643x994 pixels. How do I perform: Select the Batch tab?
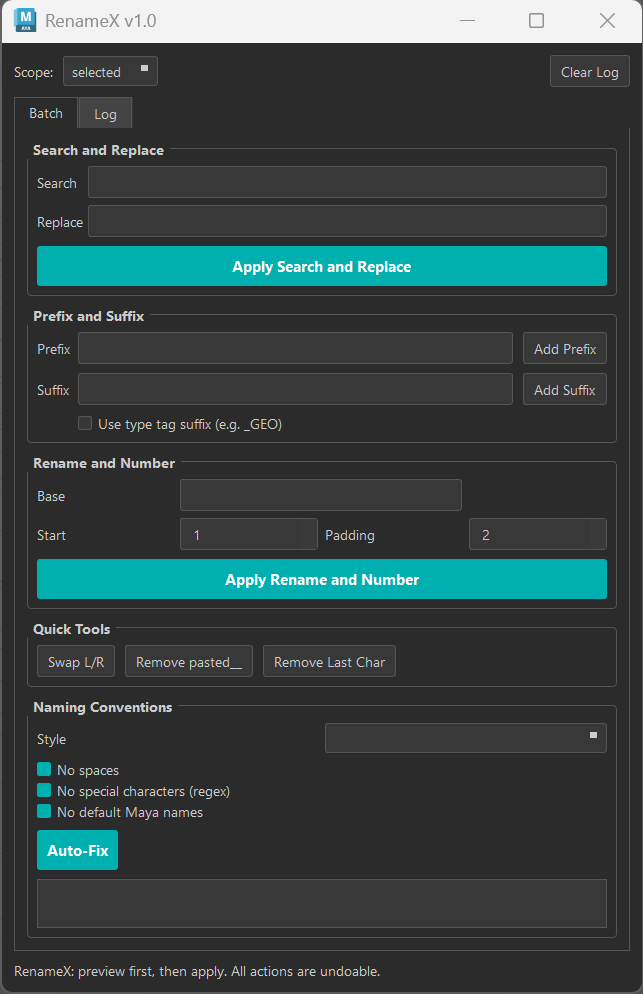(46, 113)
